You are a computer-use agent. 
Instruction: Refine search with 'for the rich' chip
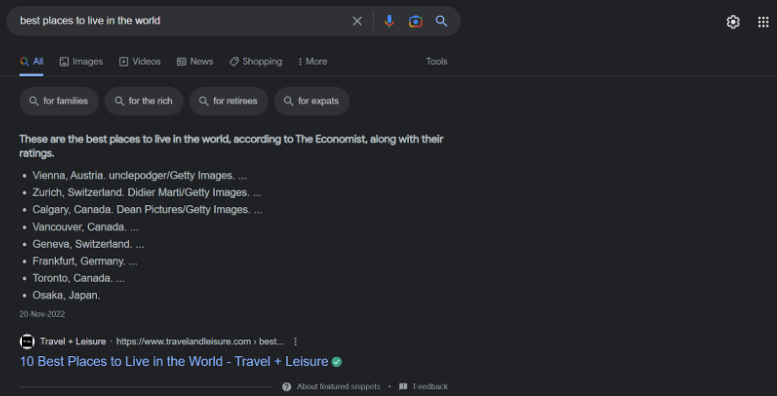pos(144,101)
